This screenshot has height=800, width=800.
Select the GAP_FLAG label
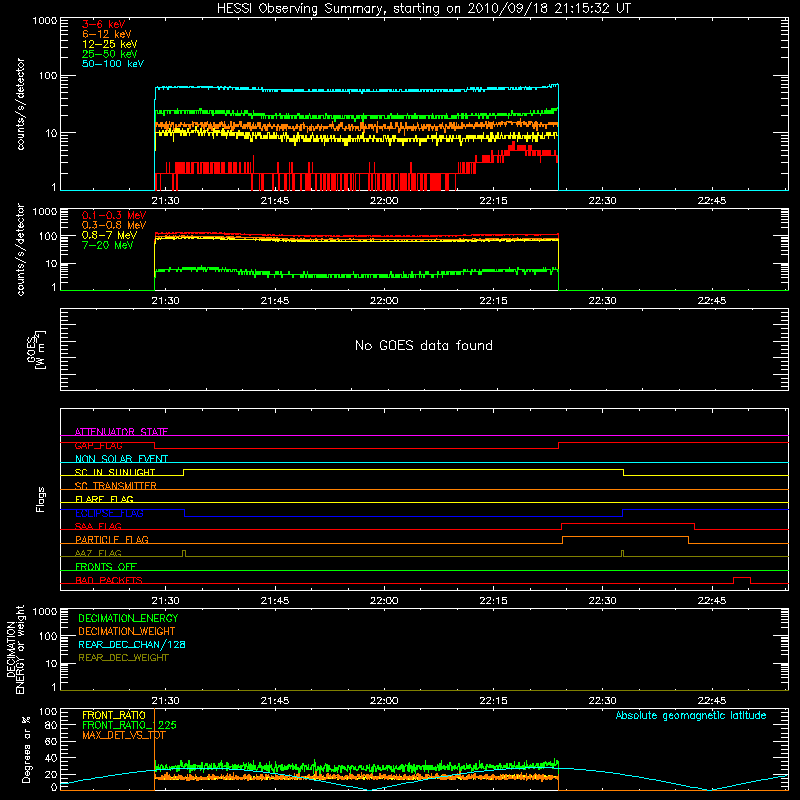point(98,445)
